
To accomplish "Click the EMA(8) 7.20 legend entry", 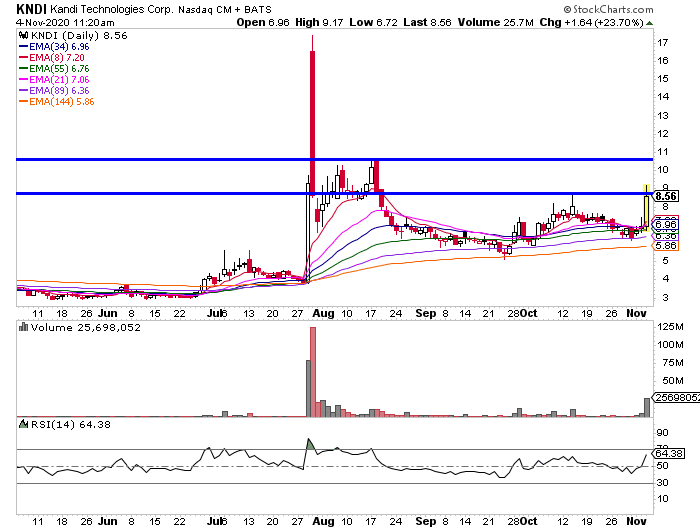I will tap(52, 58).
